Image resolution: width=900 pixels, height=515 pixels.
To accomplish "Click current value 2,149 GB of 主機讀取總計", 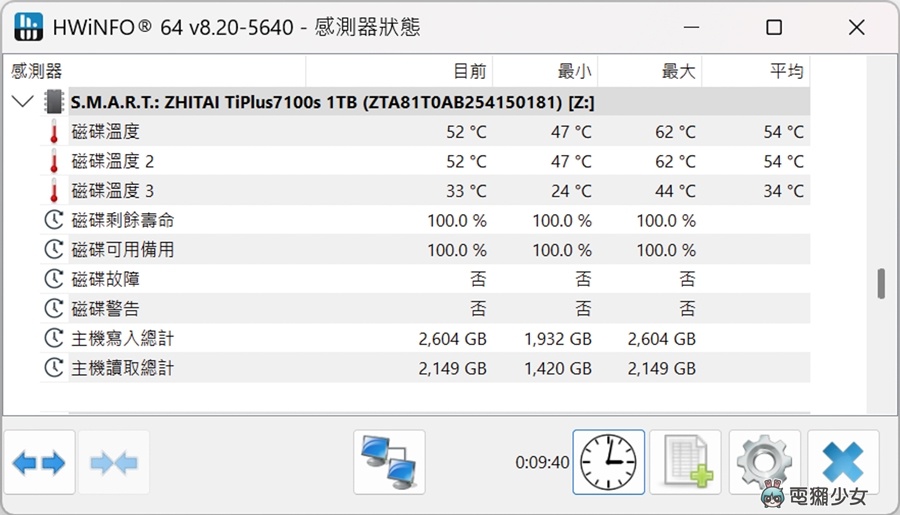I will coord(452,368).
